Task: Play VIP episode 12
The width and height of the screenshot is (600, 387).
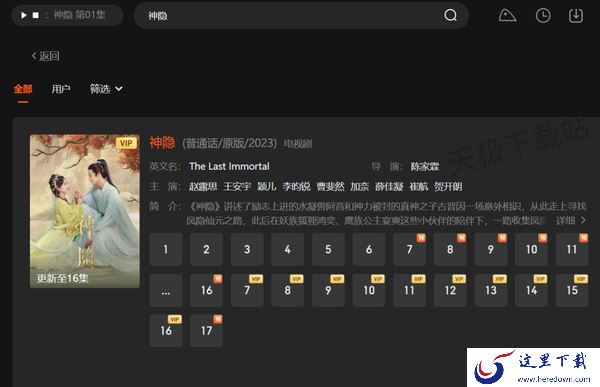Action: [450, 290]
